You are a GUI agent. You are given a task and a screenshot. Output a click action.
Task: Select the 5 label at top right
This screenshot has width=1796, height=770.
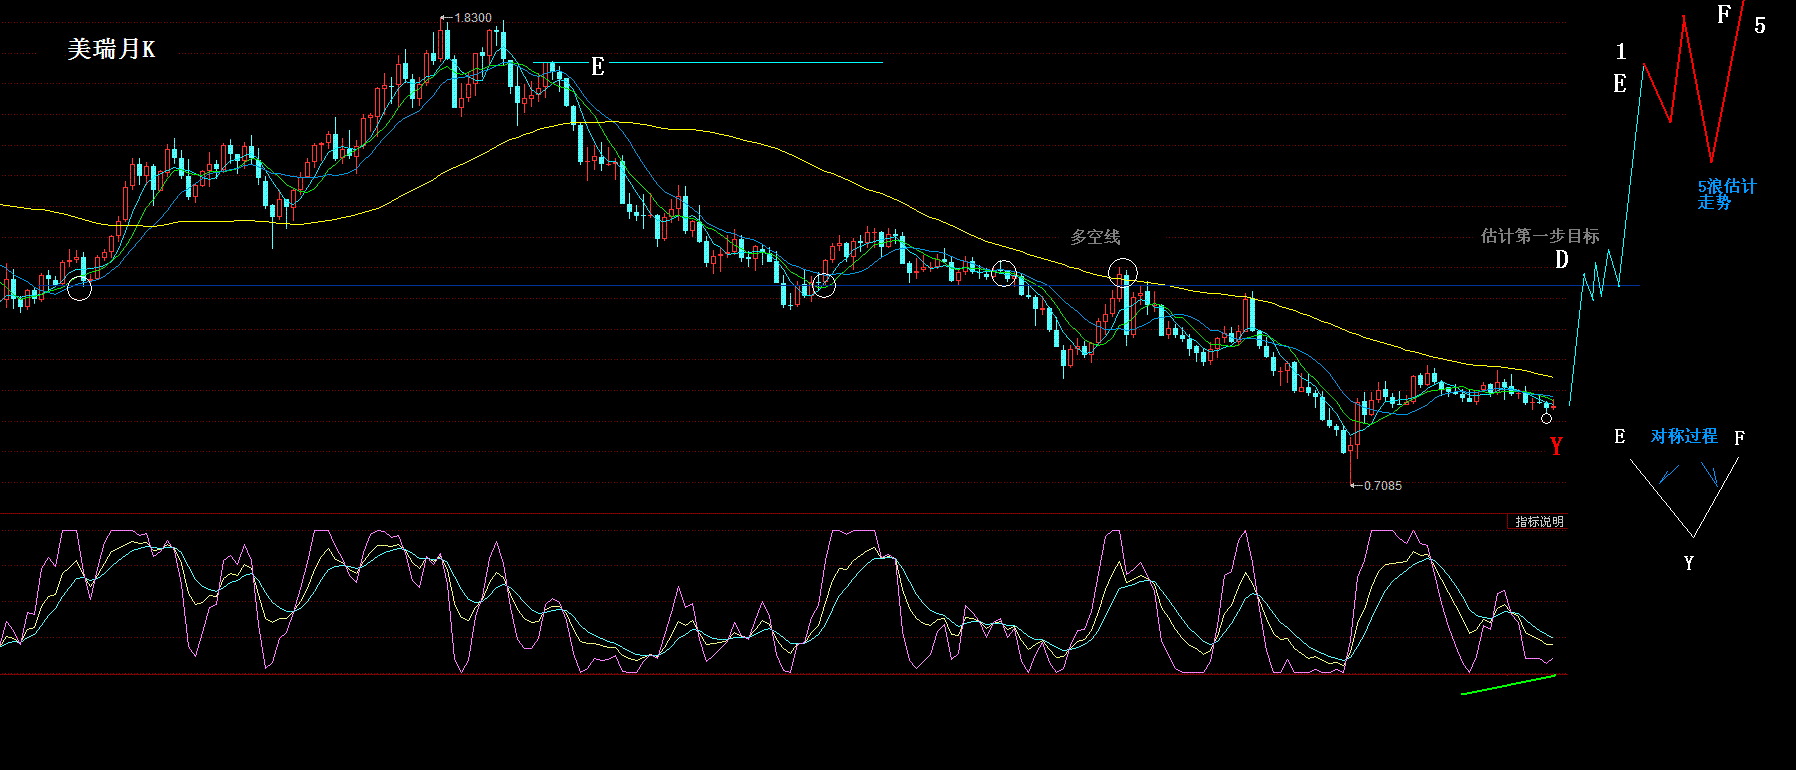[x=1760, y=26]
